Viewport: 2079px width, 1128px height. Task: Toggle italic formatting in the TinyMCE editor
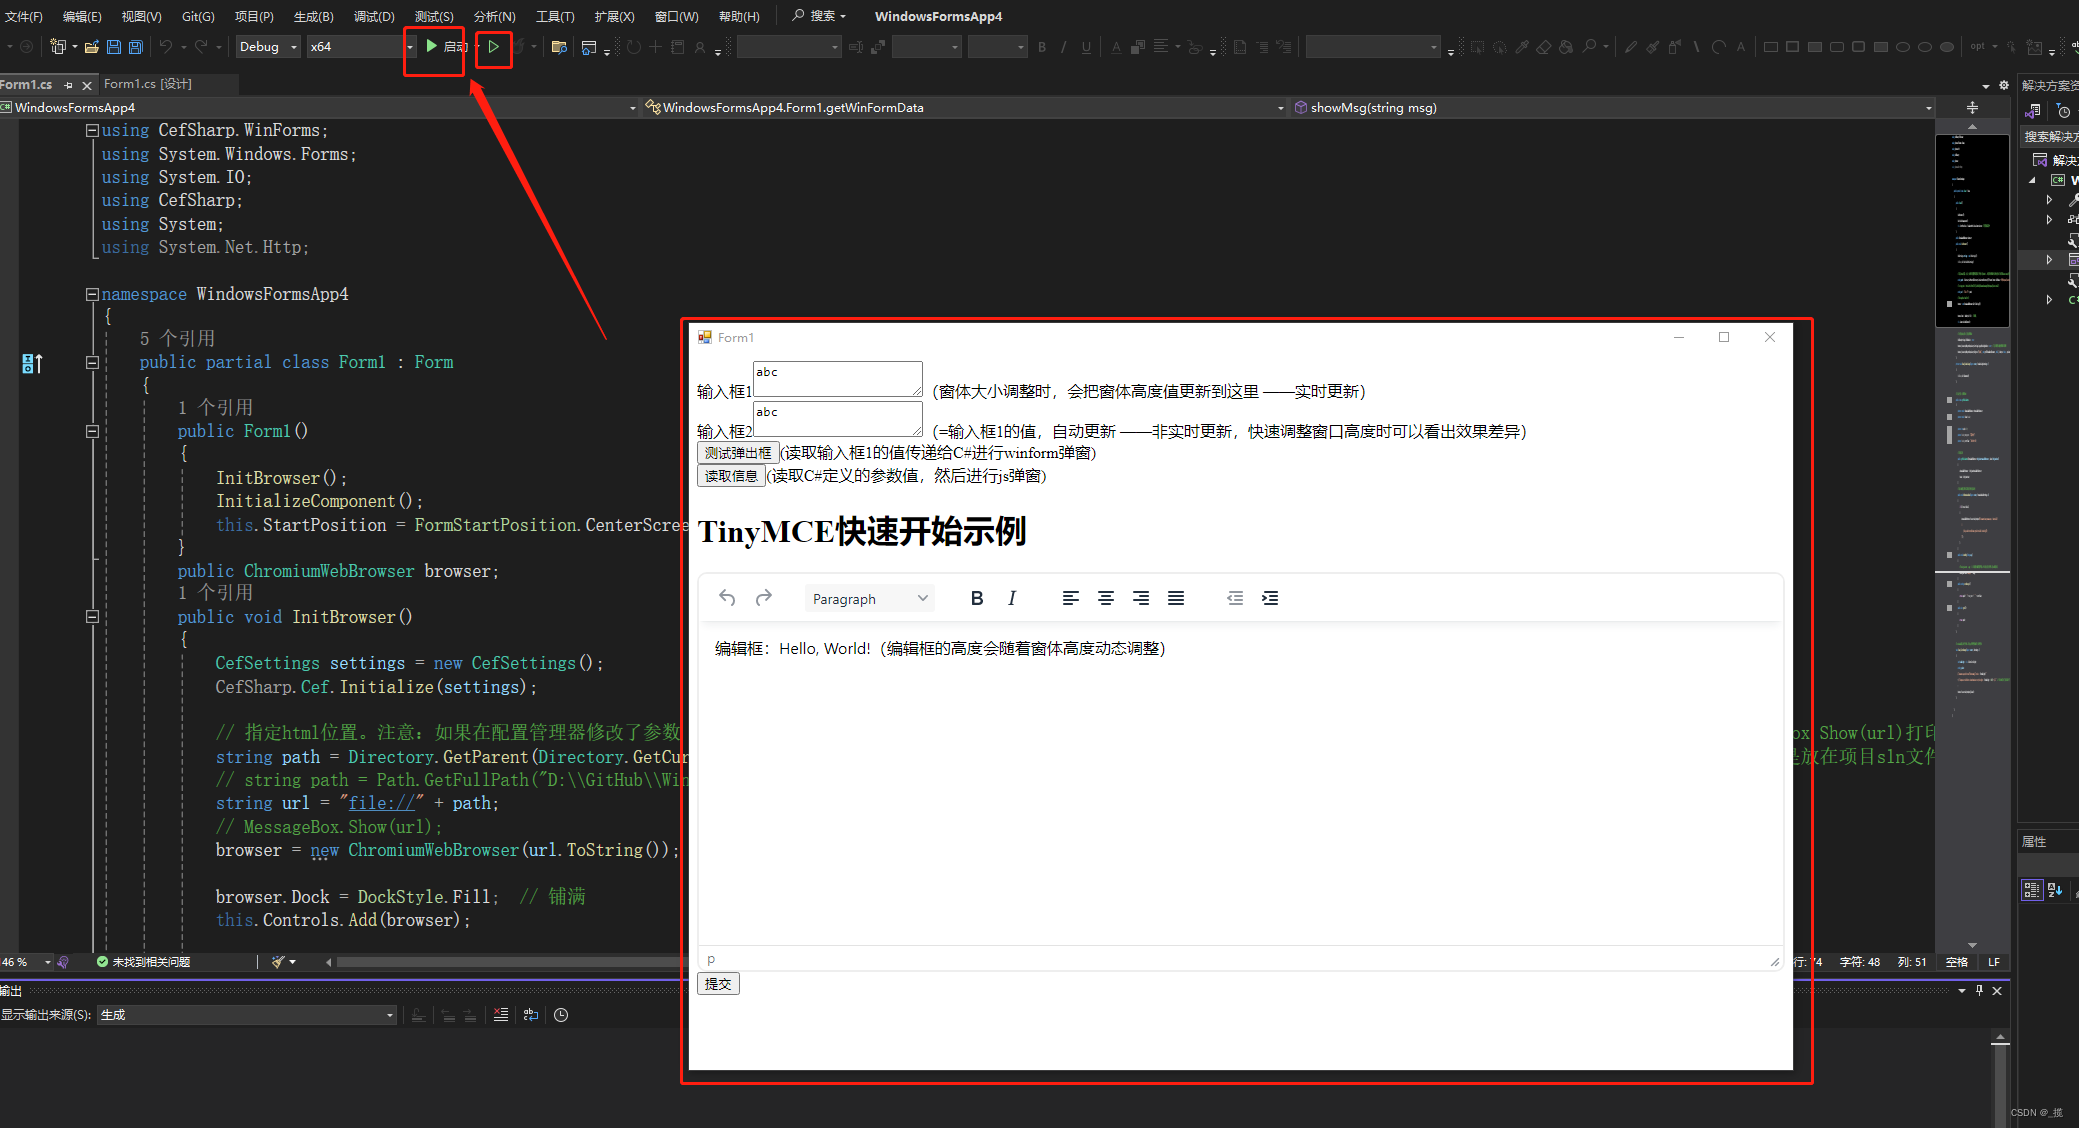click(x=1012, y=597)
